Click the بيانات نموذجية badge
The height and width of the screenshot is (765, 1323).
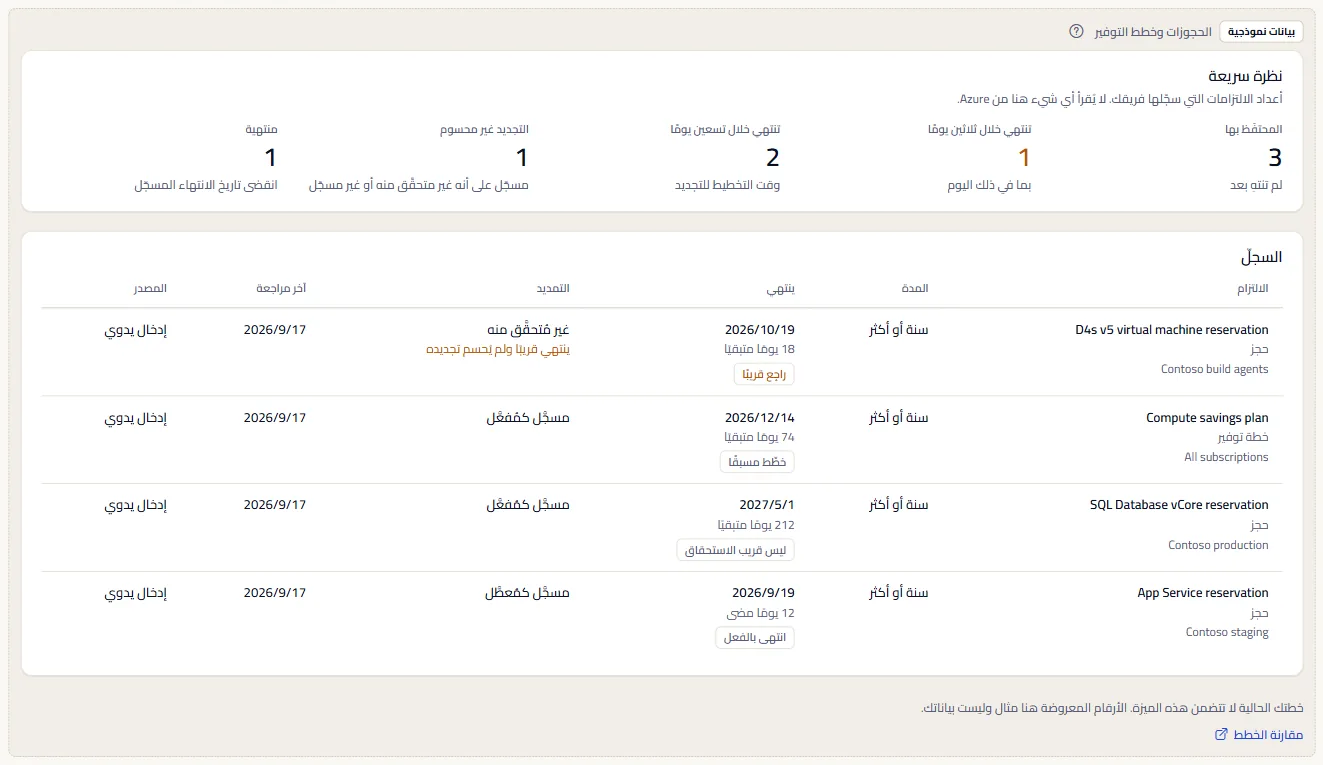coord(1261,32)
